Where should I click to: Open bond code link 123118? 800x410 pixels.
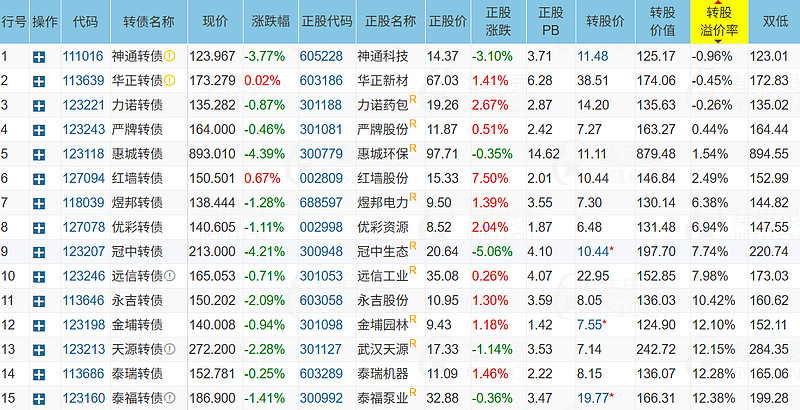tap(83, 154)
